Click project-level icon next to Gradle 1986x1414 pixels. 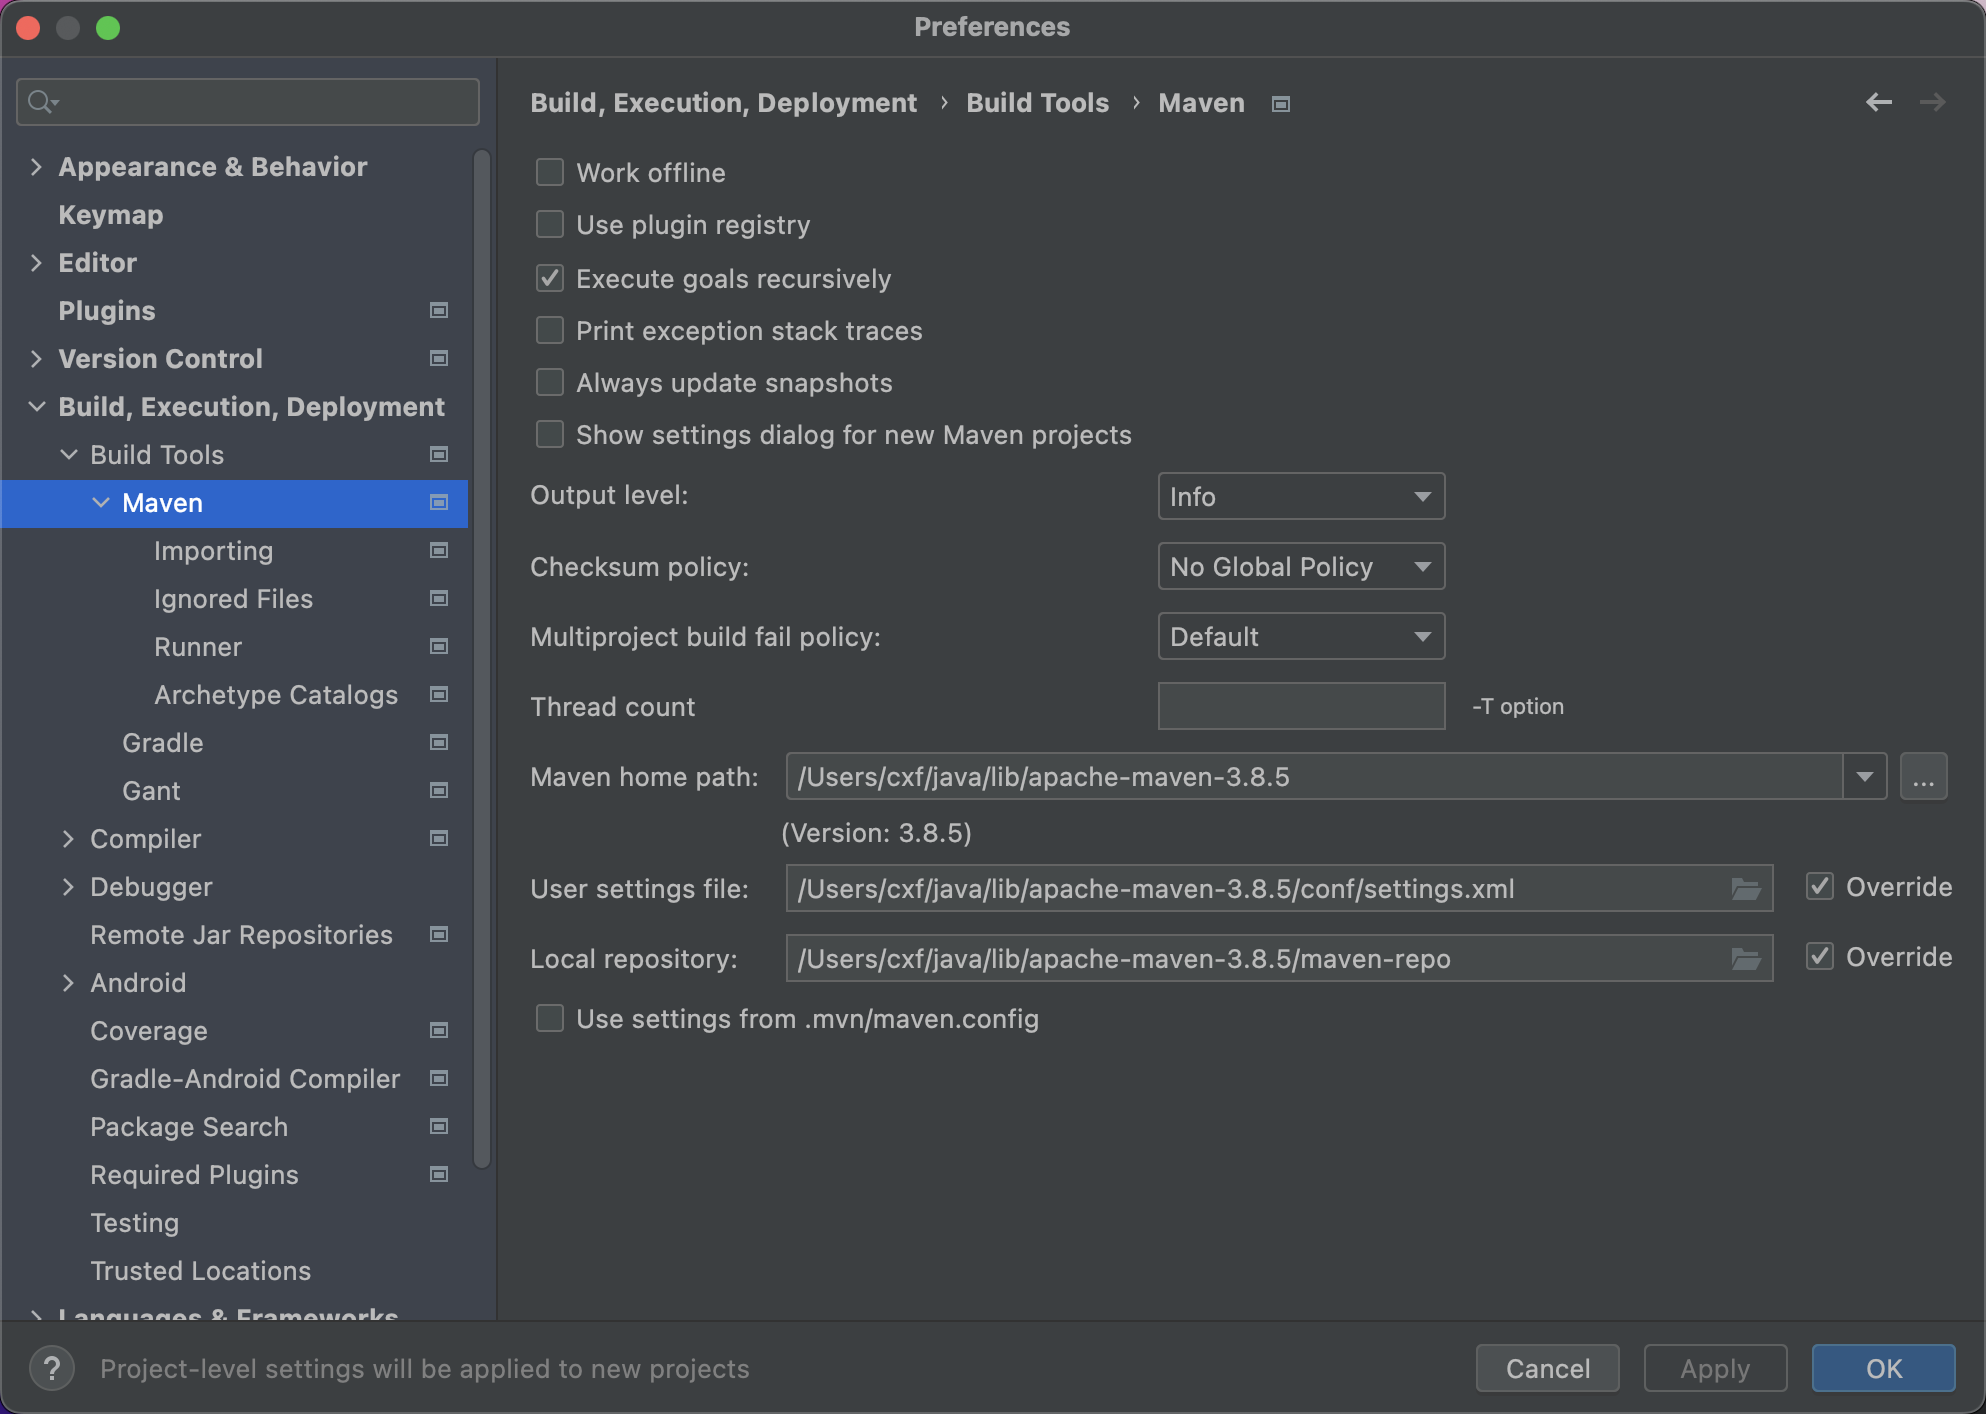pyautogui.click(x=438, y=742)
